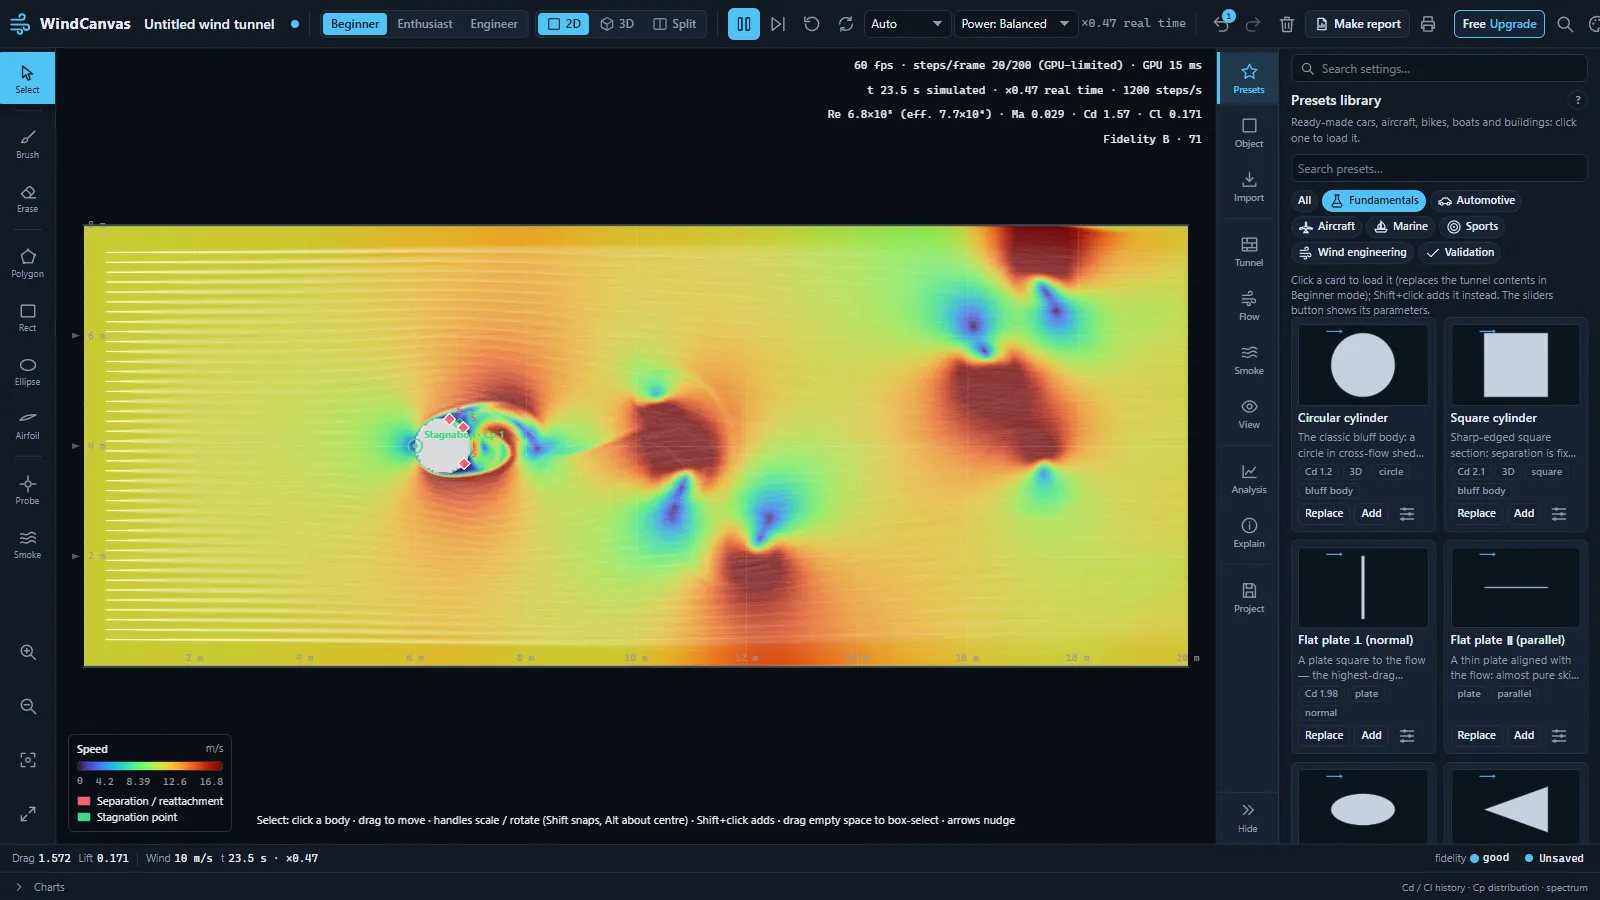Select the Ellipse shape tool
This screenshot has width=1600, height=900.
point(28,371)
